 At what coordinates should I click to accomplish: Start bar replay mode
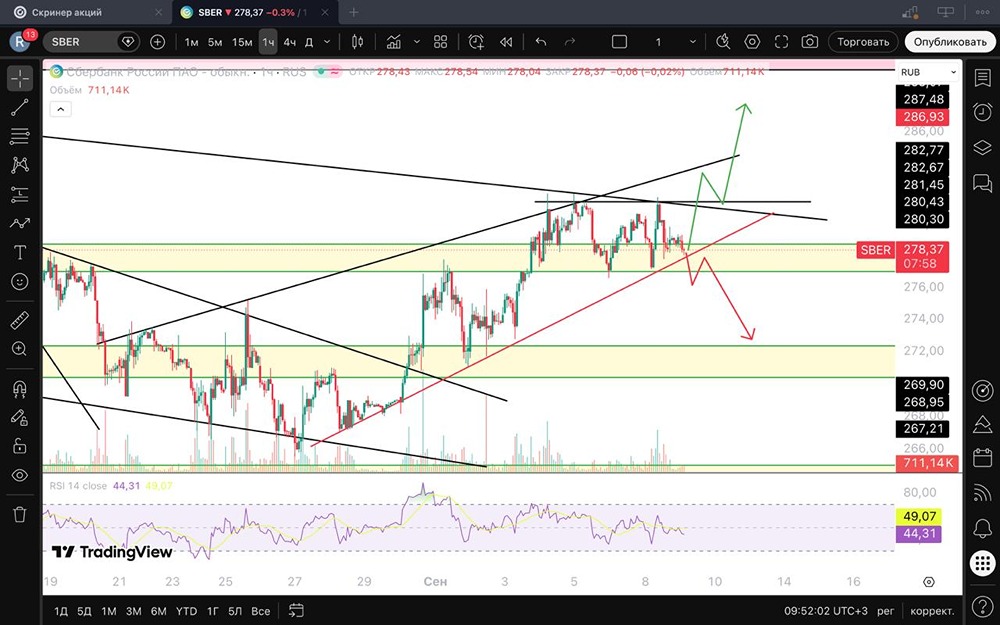[x=506, y=42]
